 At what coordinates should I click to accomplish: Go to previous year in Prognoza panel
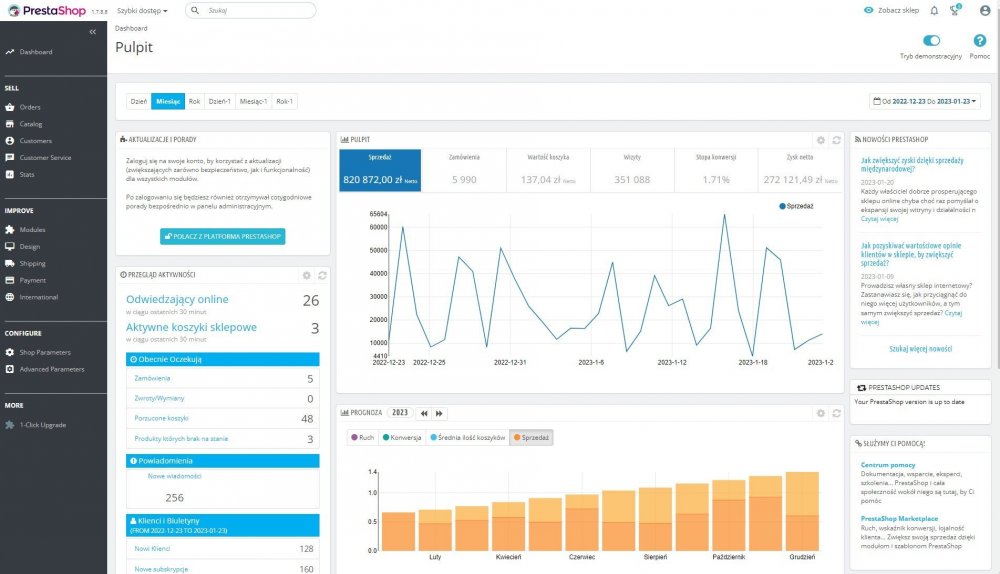424,413
